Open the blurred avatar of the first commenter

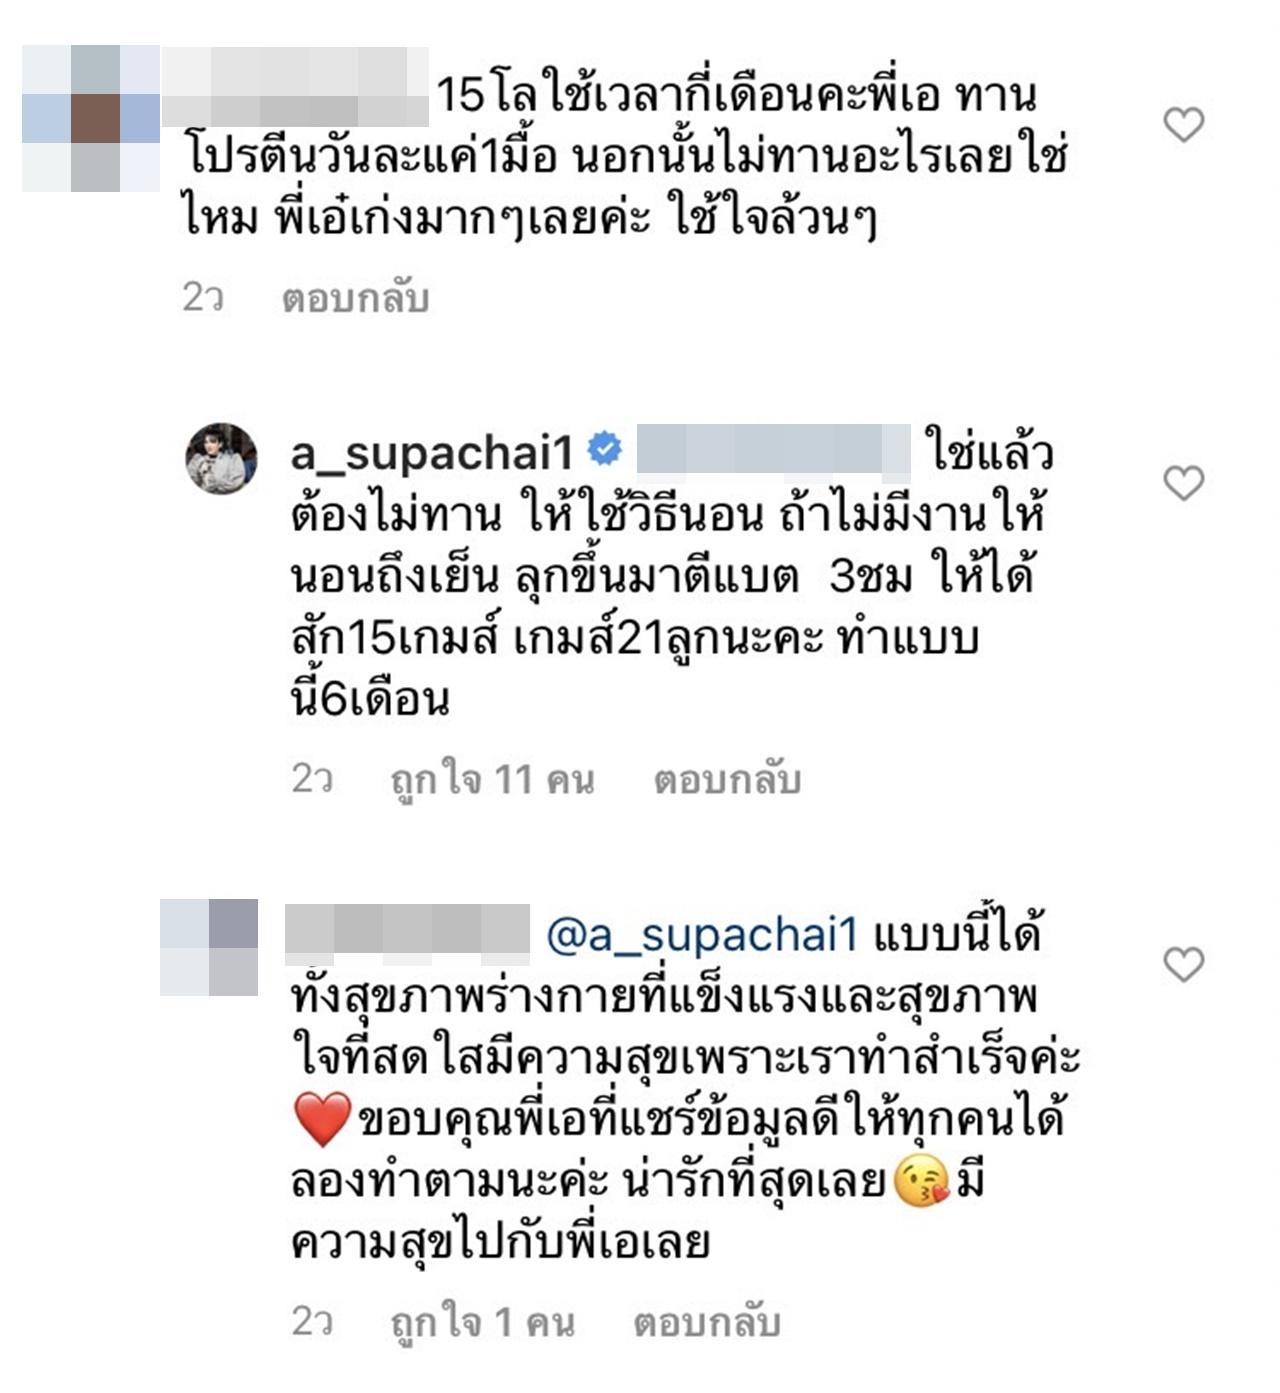point(91,118)
